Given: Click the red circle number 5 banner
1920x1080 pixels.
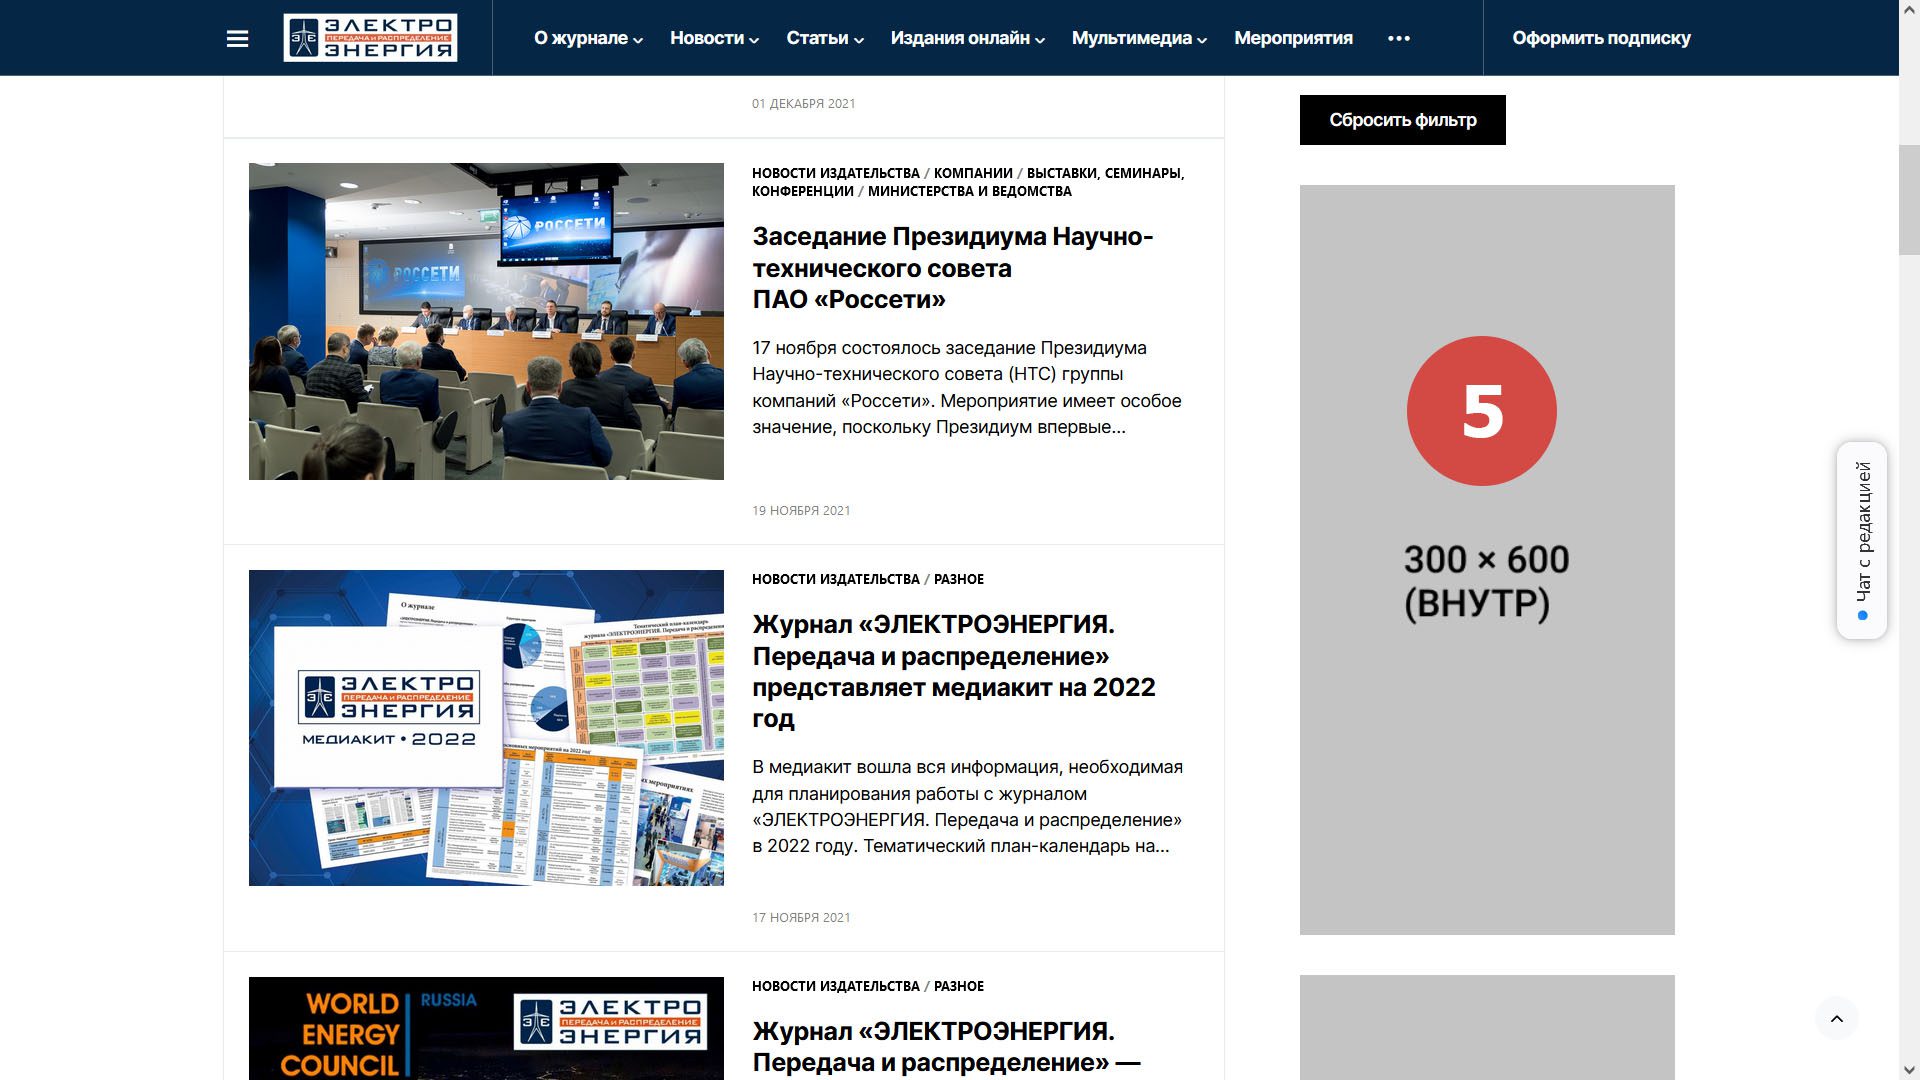Looking at the screenshot, I should point(1481,411).
